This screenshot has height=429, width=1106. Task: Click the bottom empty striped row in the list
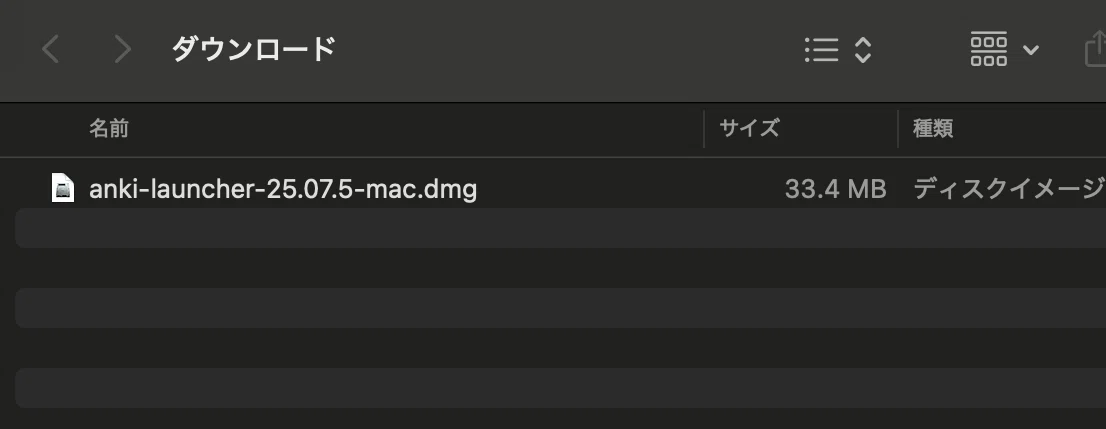pos(561,387)
